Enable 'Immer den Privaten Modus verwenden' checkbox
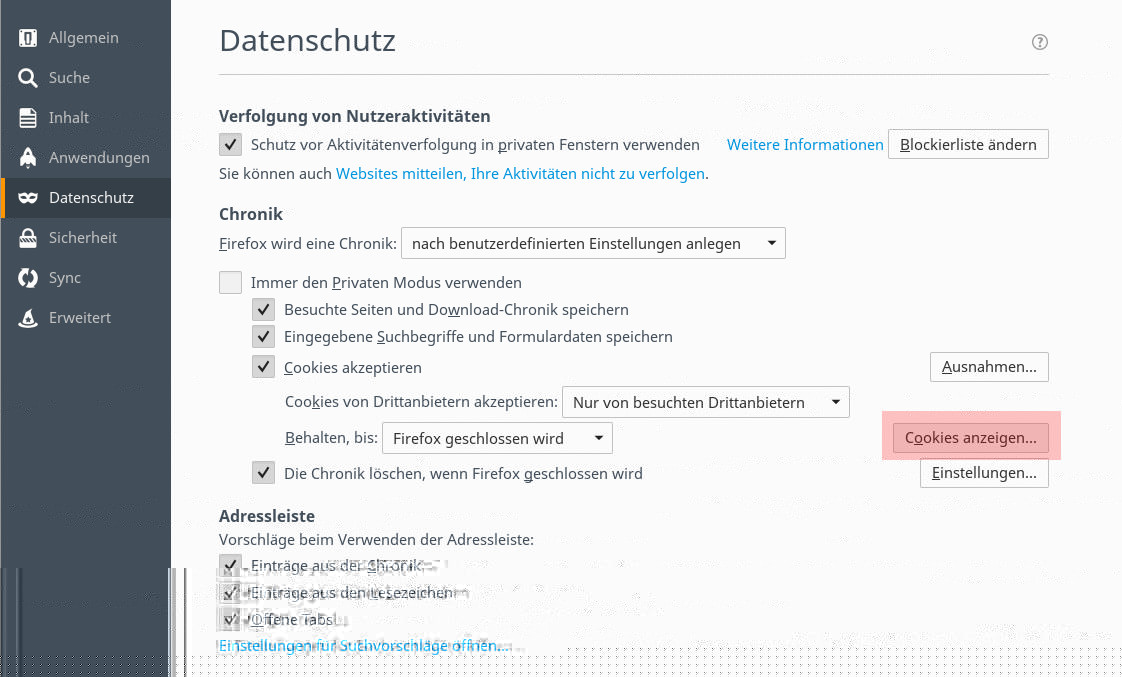This screenshot has height=677, width=1122. click(x=231, y=283)
